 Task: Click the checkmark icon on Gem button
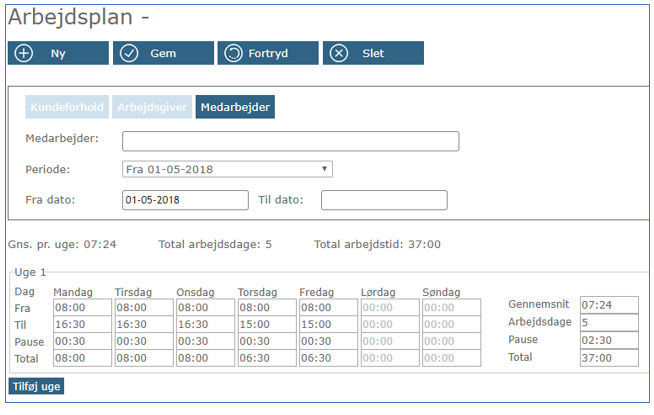pos(129,53)
